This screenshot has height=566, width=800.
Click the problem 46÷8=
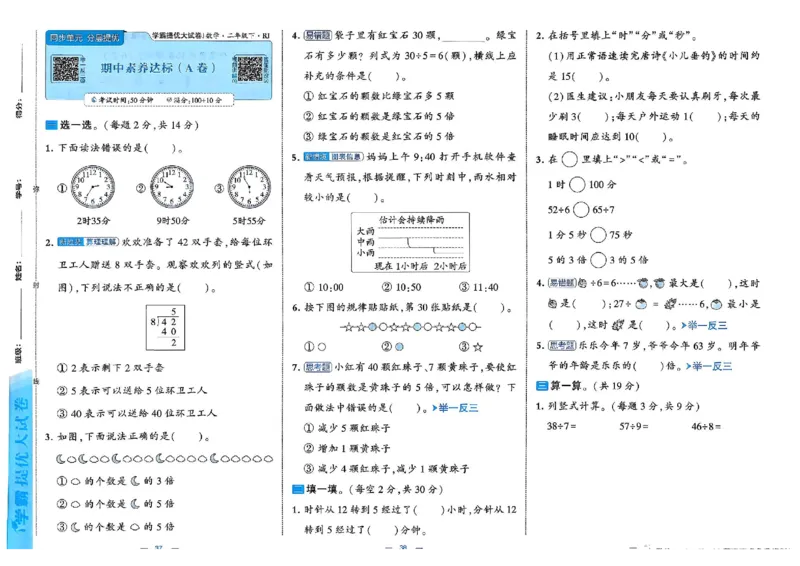coord(706,426)
